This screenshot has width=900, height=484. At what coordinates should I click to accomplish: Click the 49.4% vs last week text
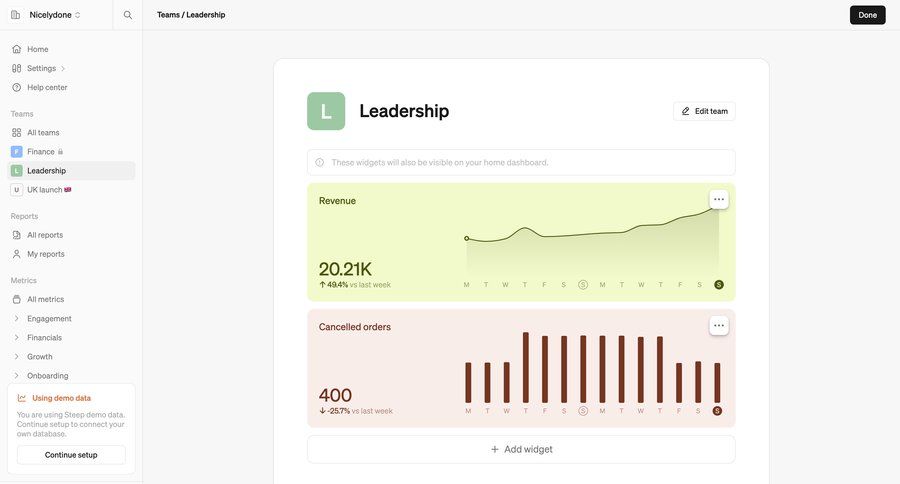[355, 285]
